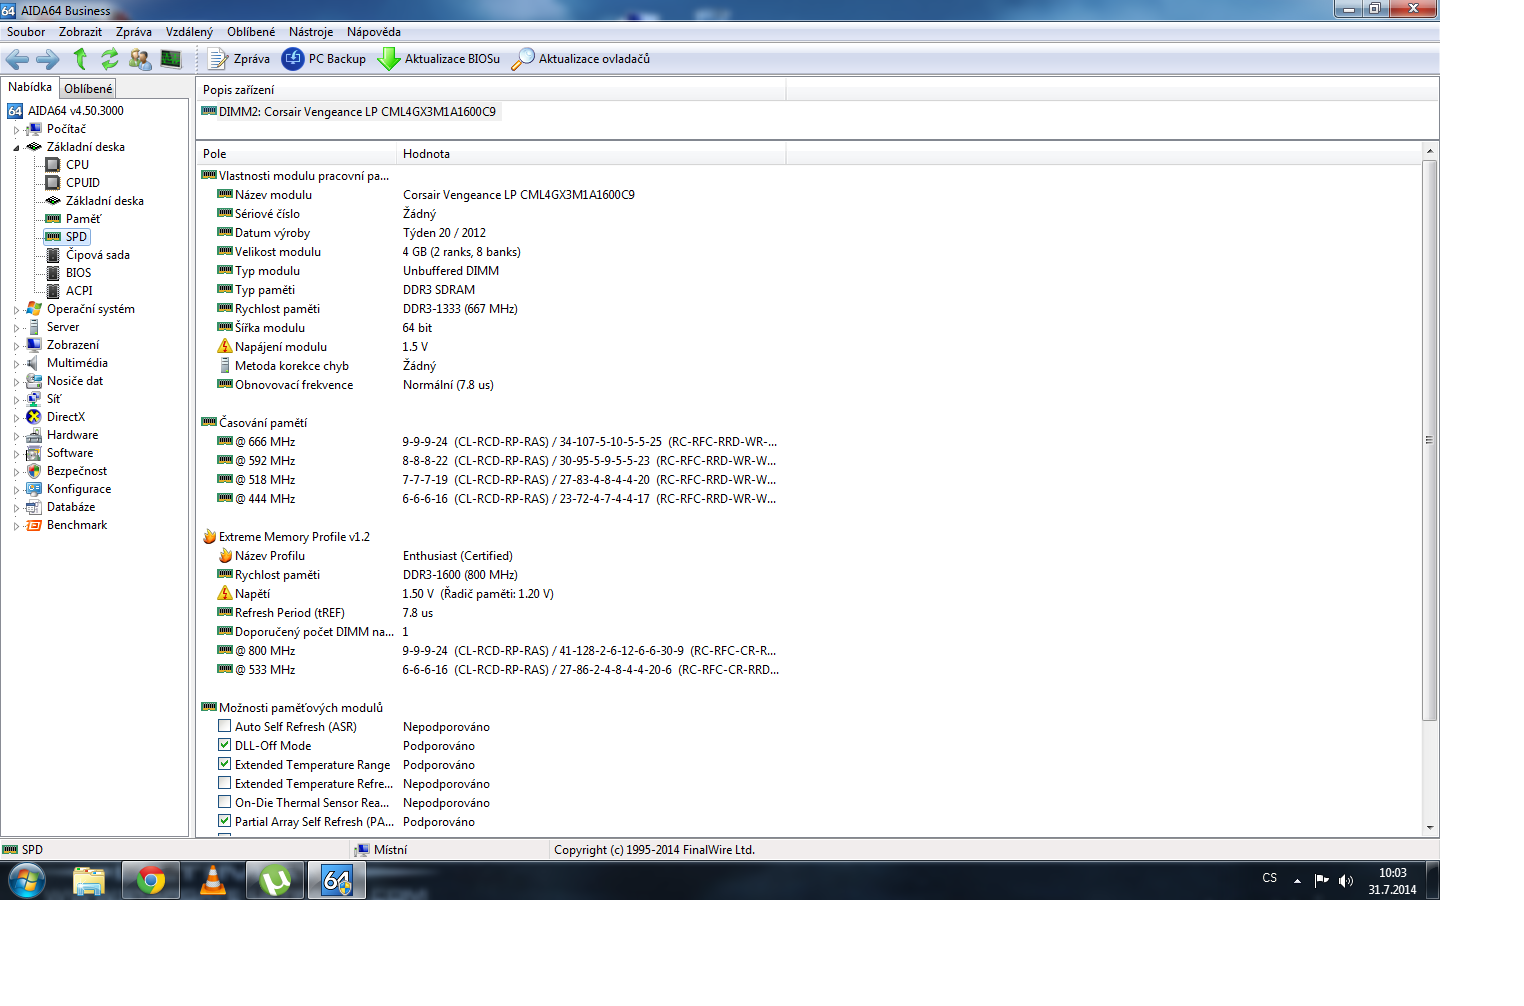Toggle the Auto Self Refresh (ASR) checkbox
The height and width of the screenshot is (1006, 1524).
tap(225, 727)
